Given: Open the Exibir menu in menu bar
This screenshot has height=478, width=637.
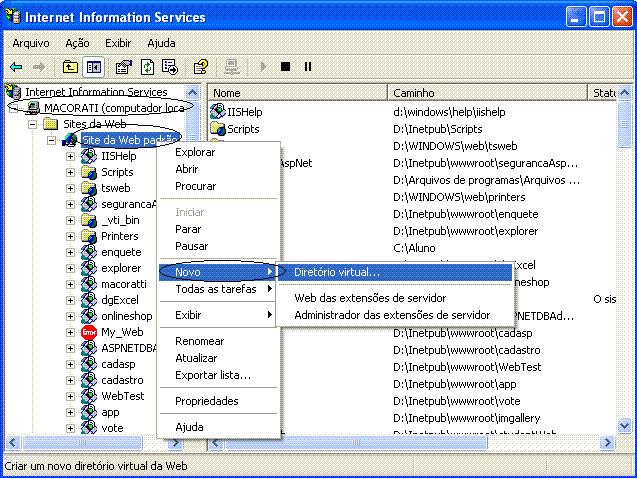Looking at the screenshot, I should click(118, 43).
